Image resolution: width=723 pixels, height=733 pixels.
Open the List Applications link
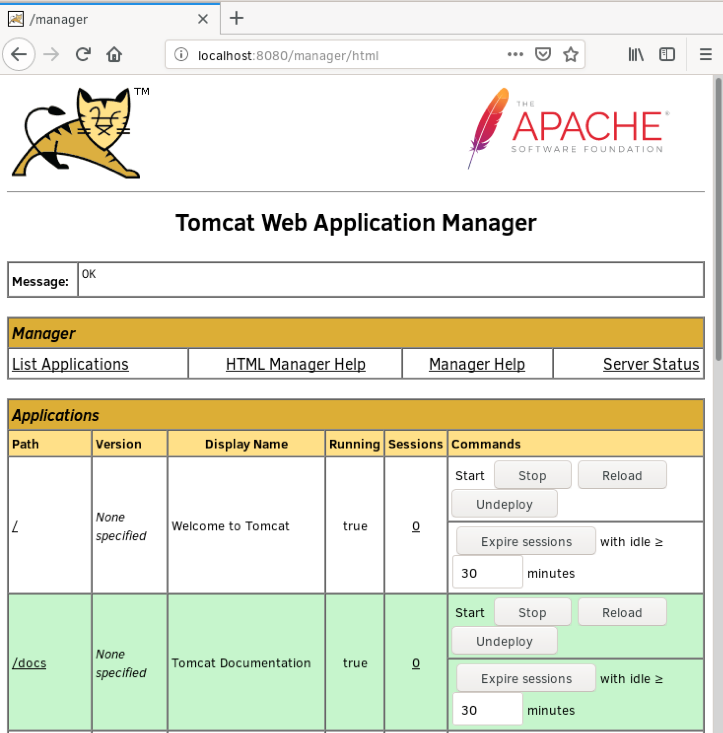coord(70,364)
